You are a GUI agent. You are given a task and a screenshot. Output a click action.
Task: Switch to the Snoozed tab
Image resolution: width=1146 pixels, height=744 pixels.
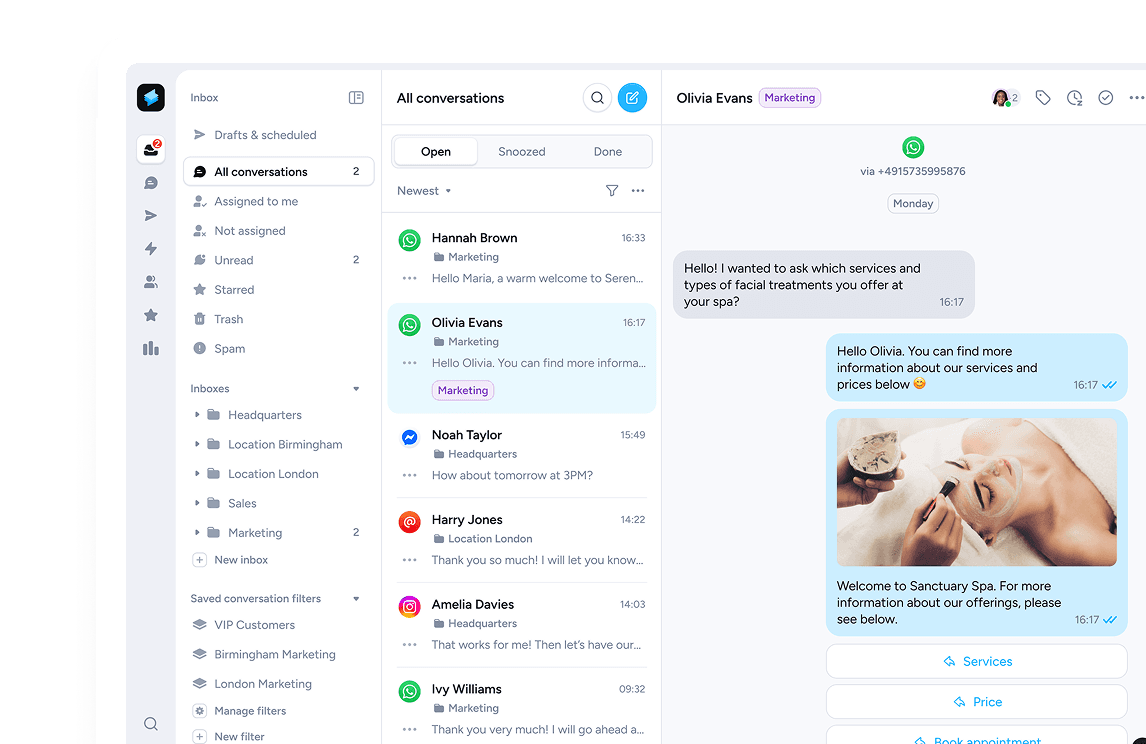point(522,152)
